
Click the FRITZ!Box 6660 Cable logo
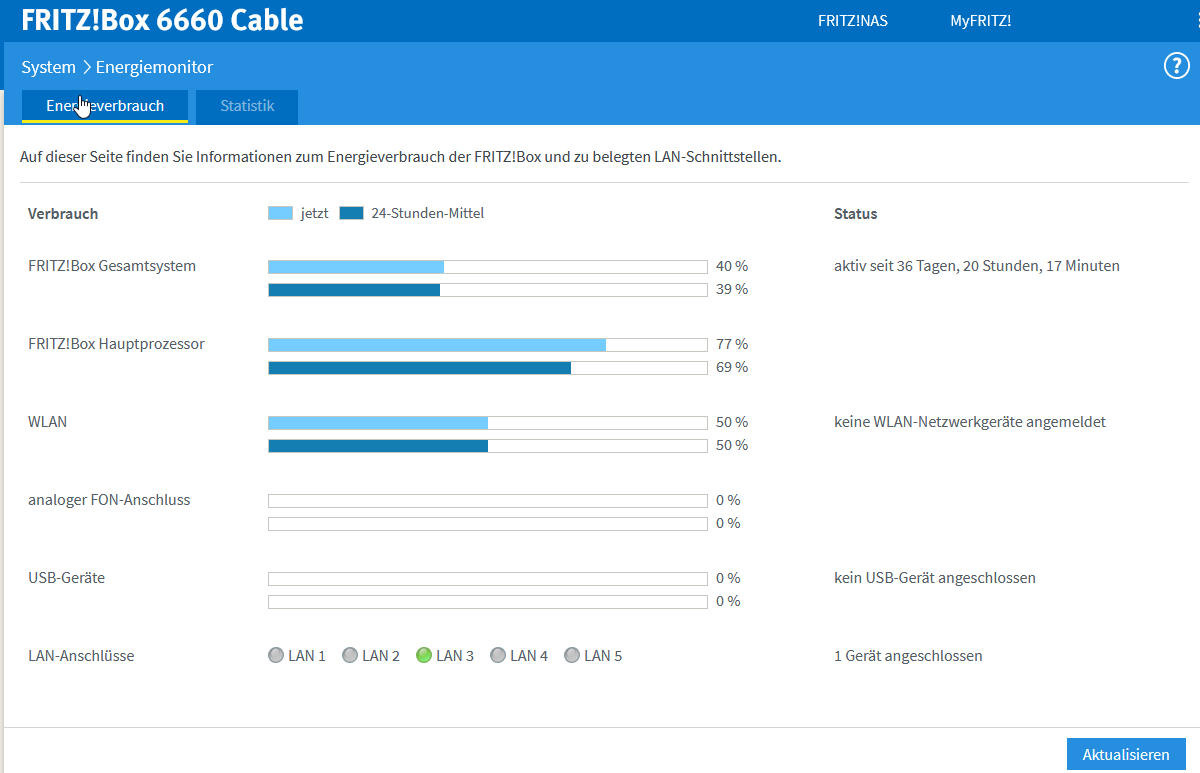click(x=161, y=19)
